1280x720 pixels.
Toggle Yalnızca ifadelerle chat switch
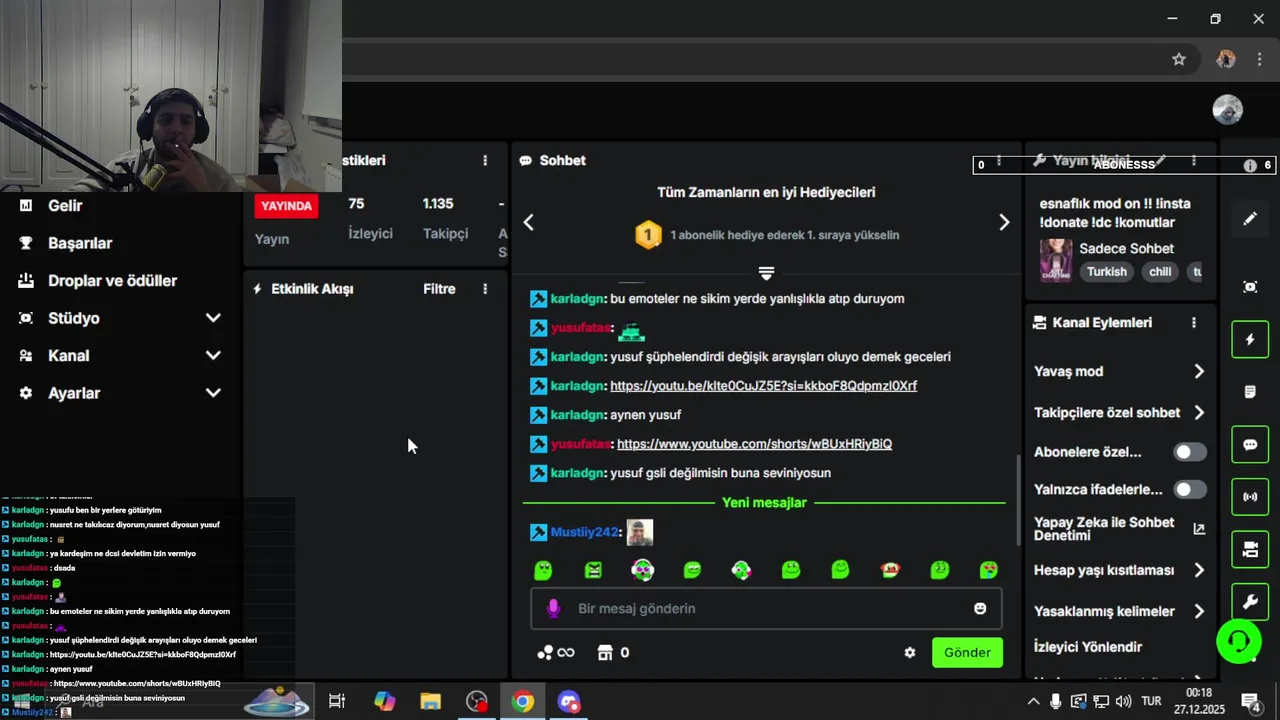[1190, 490]
